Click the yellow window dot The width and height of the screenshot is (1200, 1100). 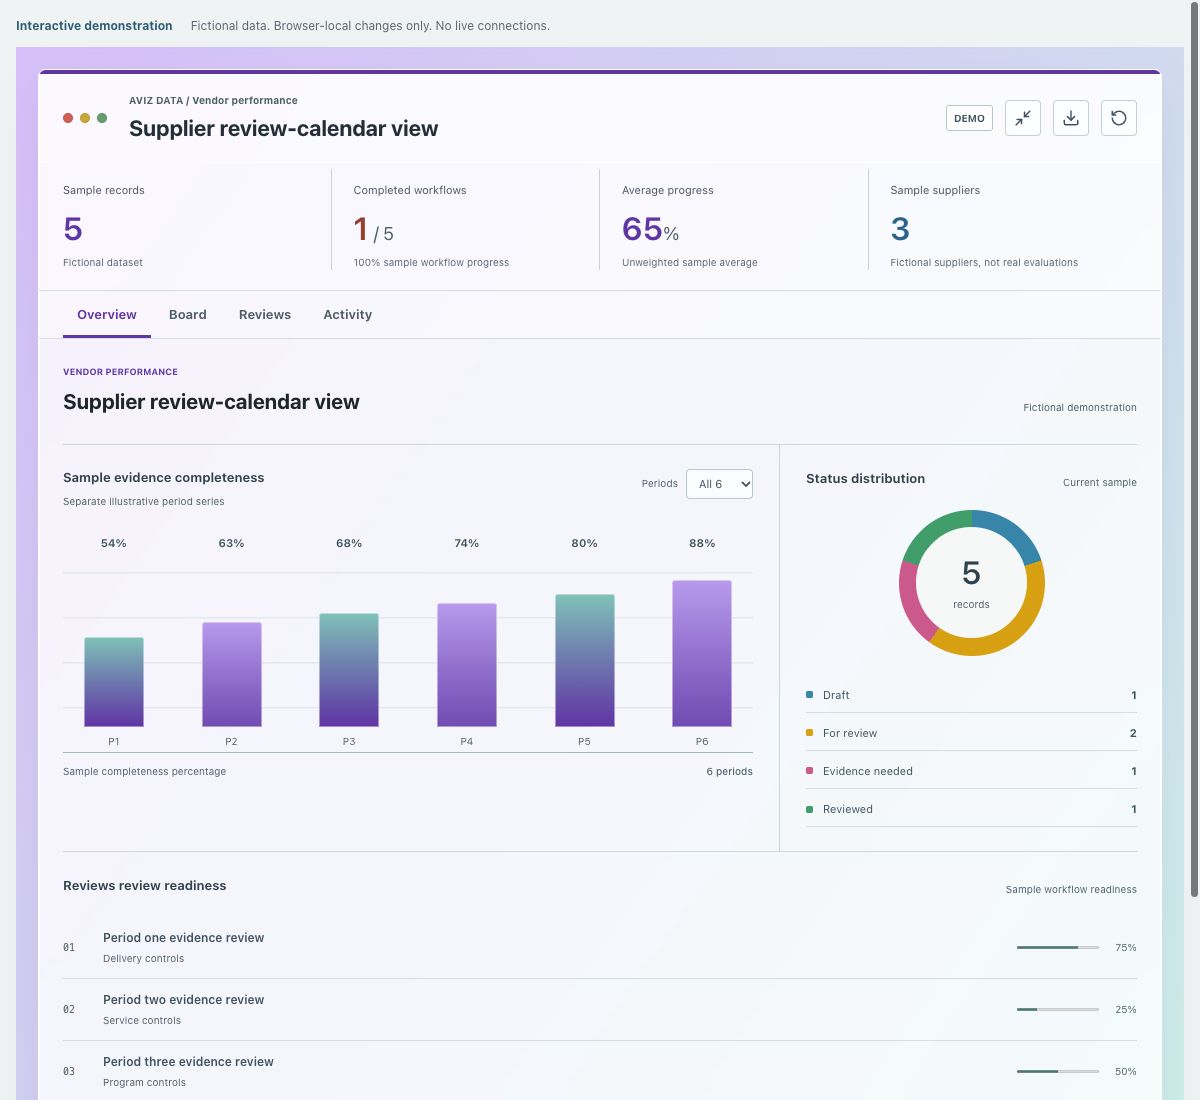(x=85, y=118)
